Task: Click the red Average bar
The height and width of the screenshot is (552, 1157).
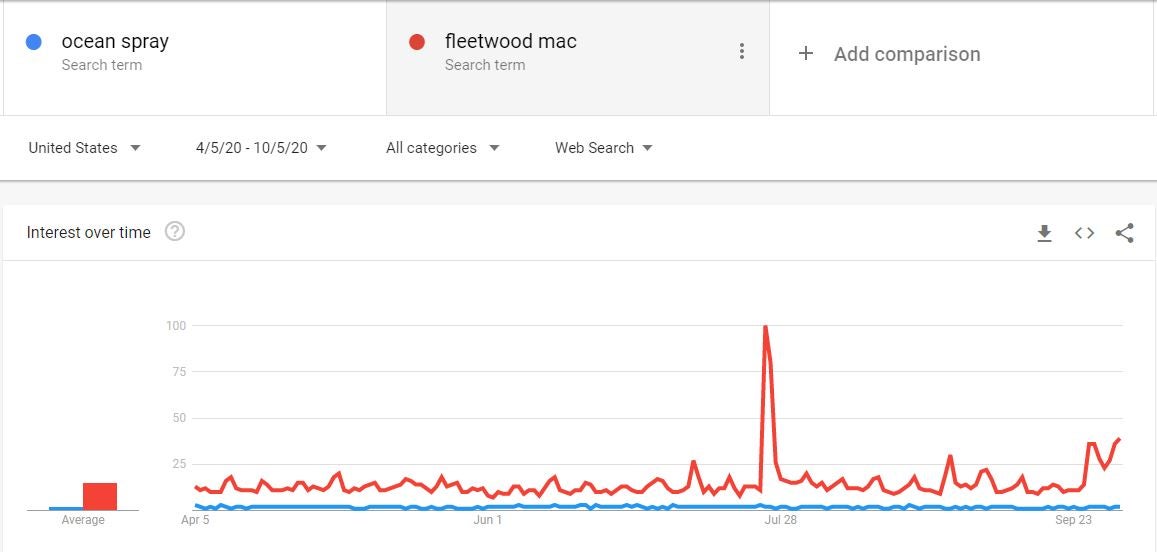Action: pyautogui.click(x=100, y=497)
